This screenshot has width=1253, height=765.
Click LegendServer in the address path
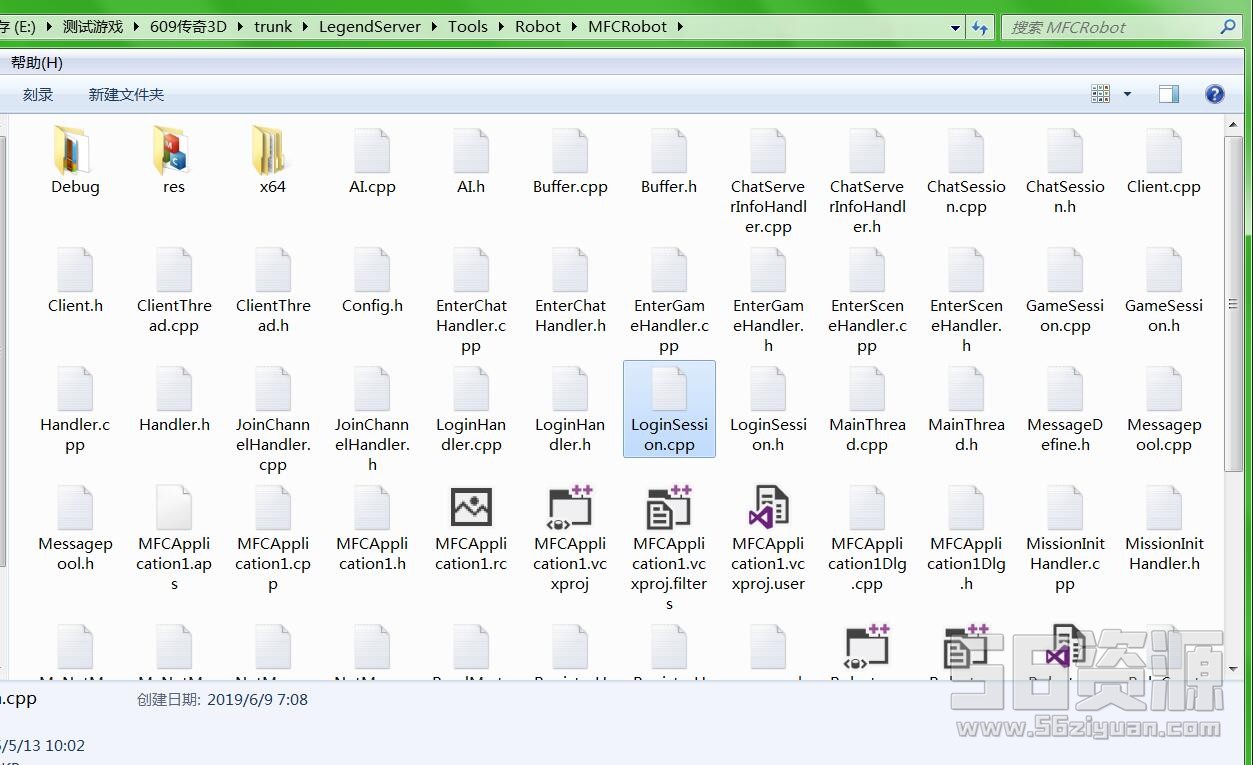coord(369,27)
